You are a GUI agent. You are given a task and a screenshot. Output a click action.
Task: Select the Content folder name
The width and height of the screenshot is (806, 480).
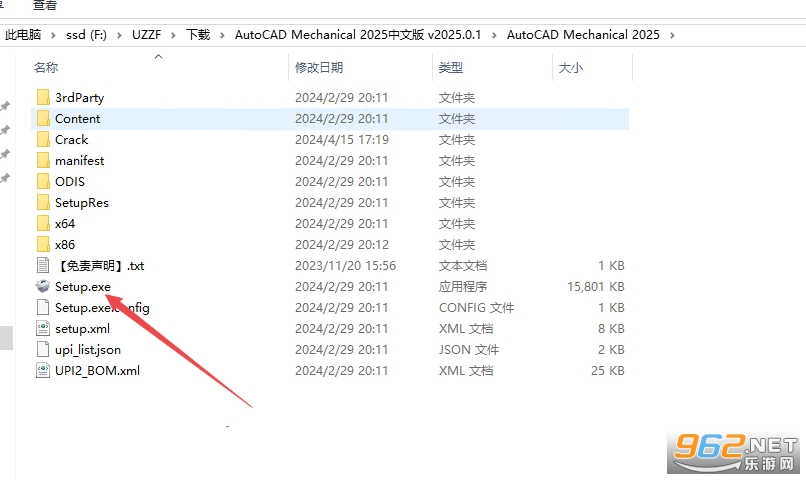[78, 119]
